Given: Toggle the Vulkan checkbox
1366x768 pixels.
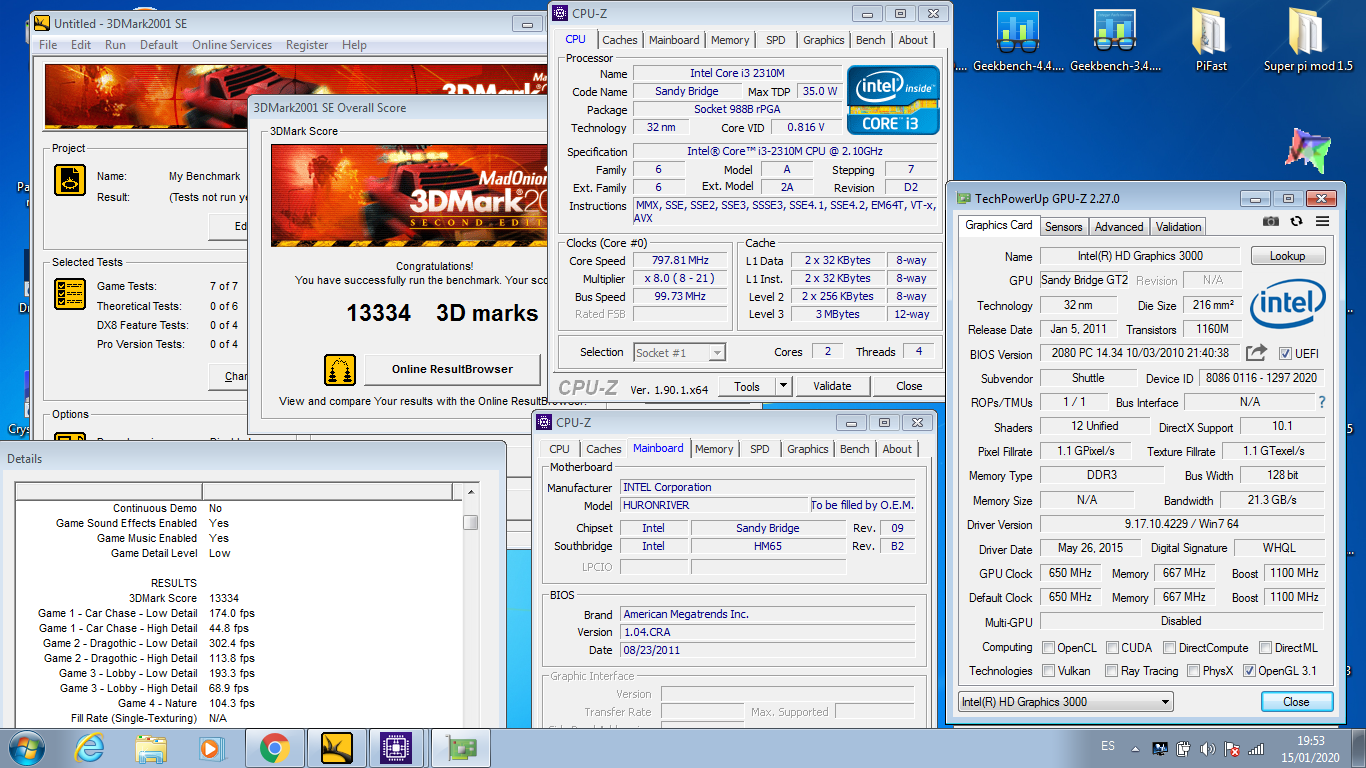Looking at the screenshot, I should (1048, 671).
